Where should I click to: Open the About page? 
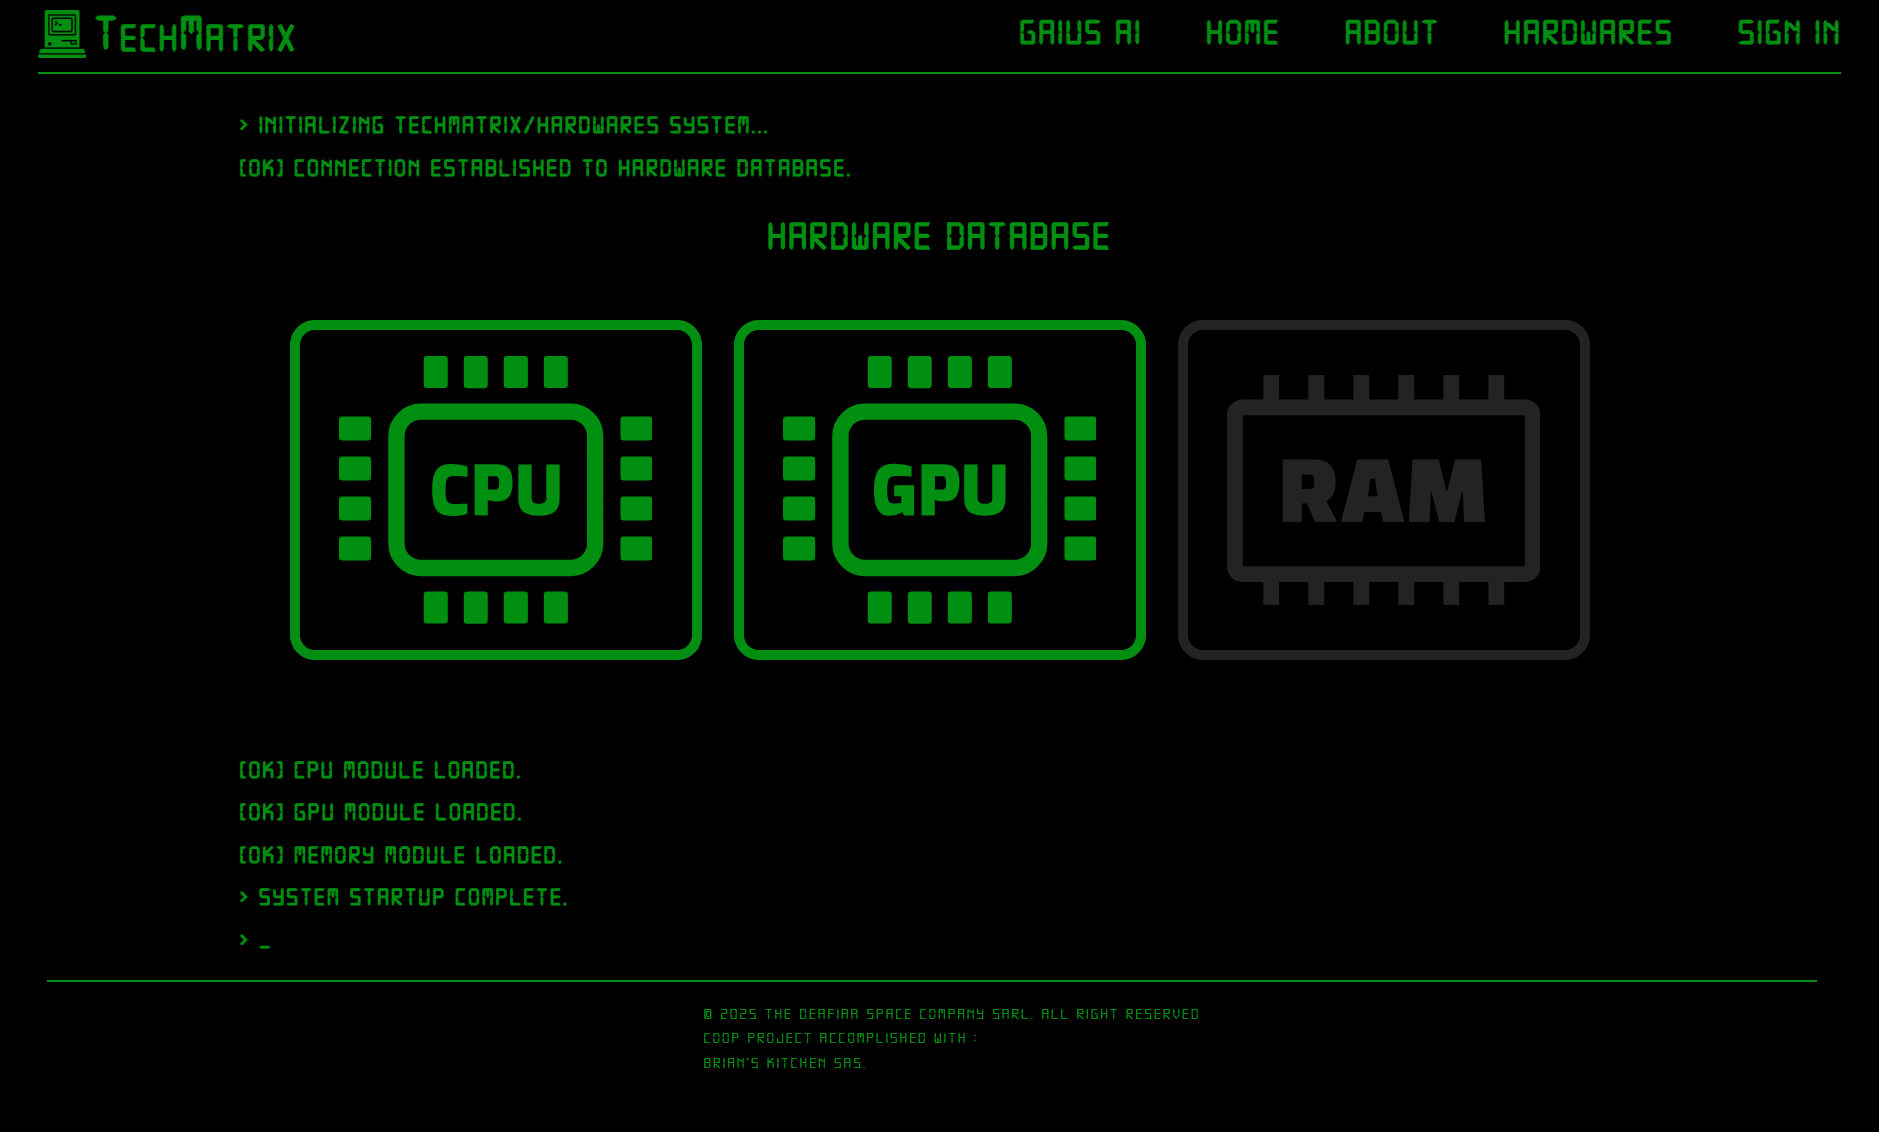pos(1391,33)
